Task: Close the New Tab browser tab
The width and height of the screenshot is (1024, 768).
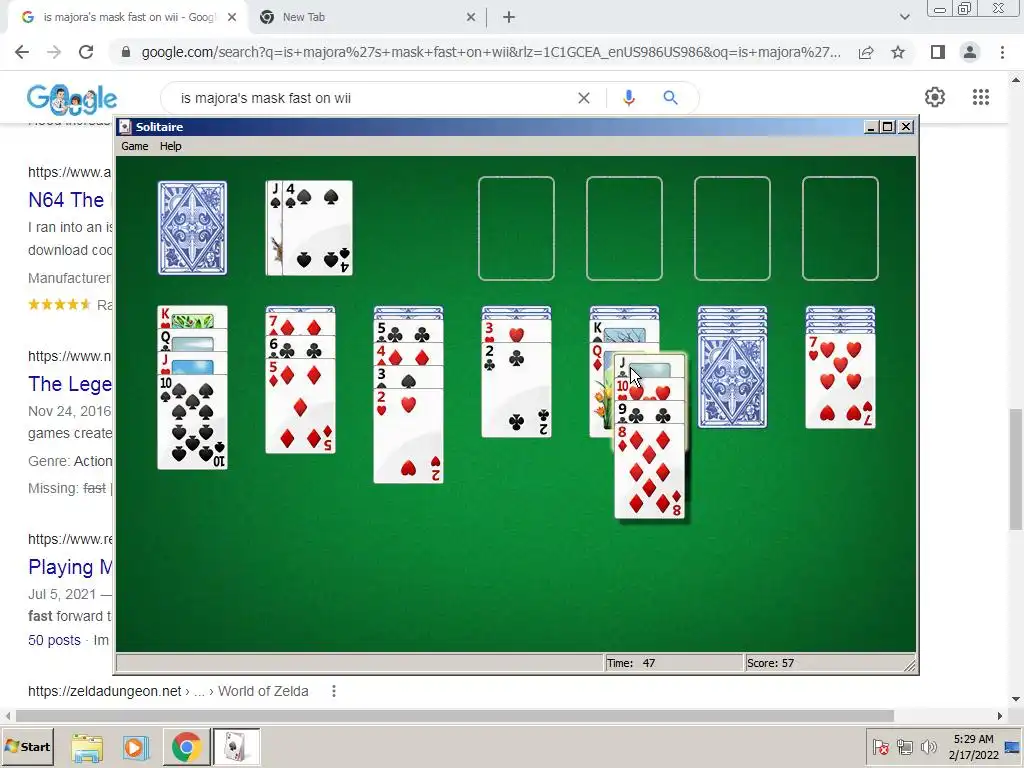Action: [471, 18]
